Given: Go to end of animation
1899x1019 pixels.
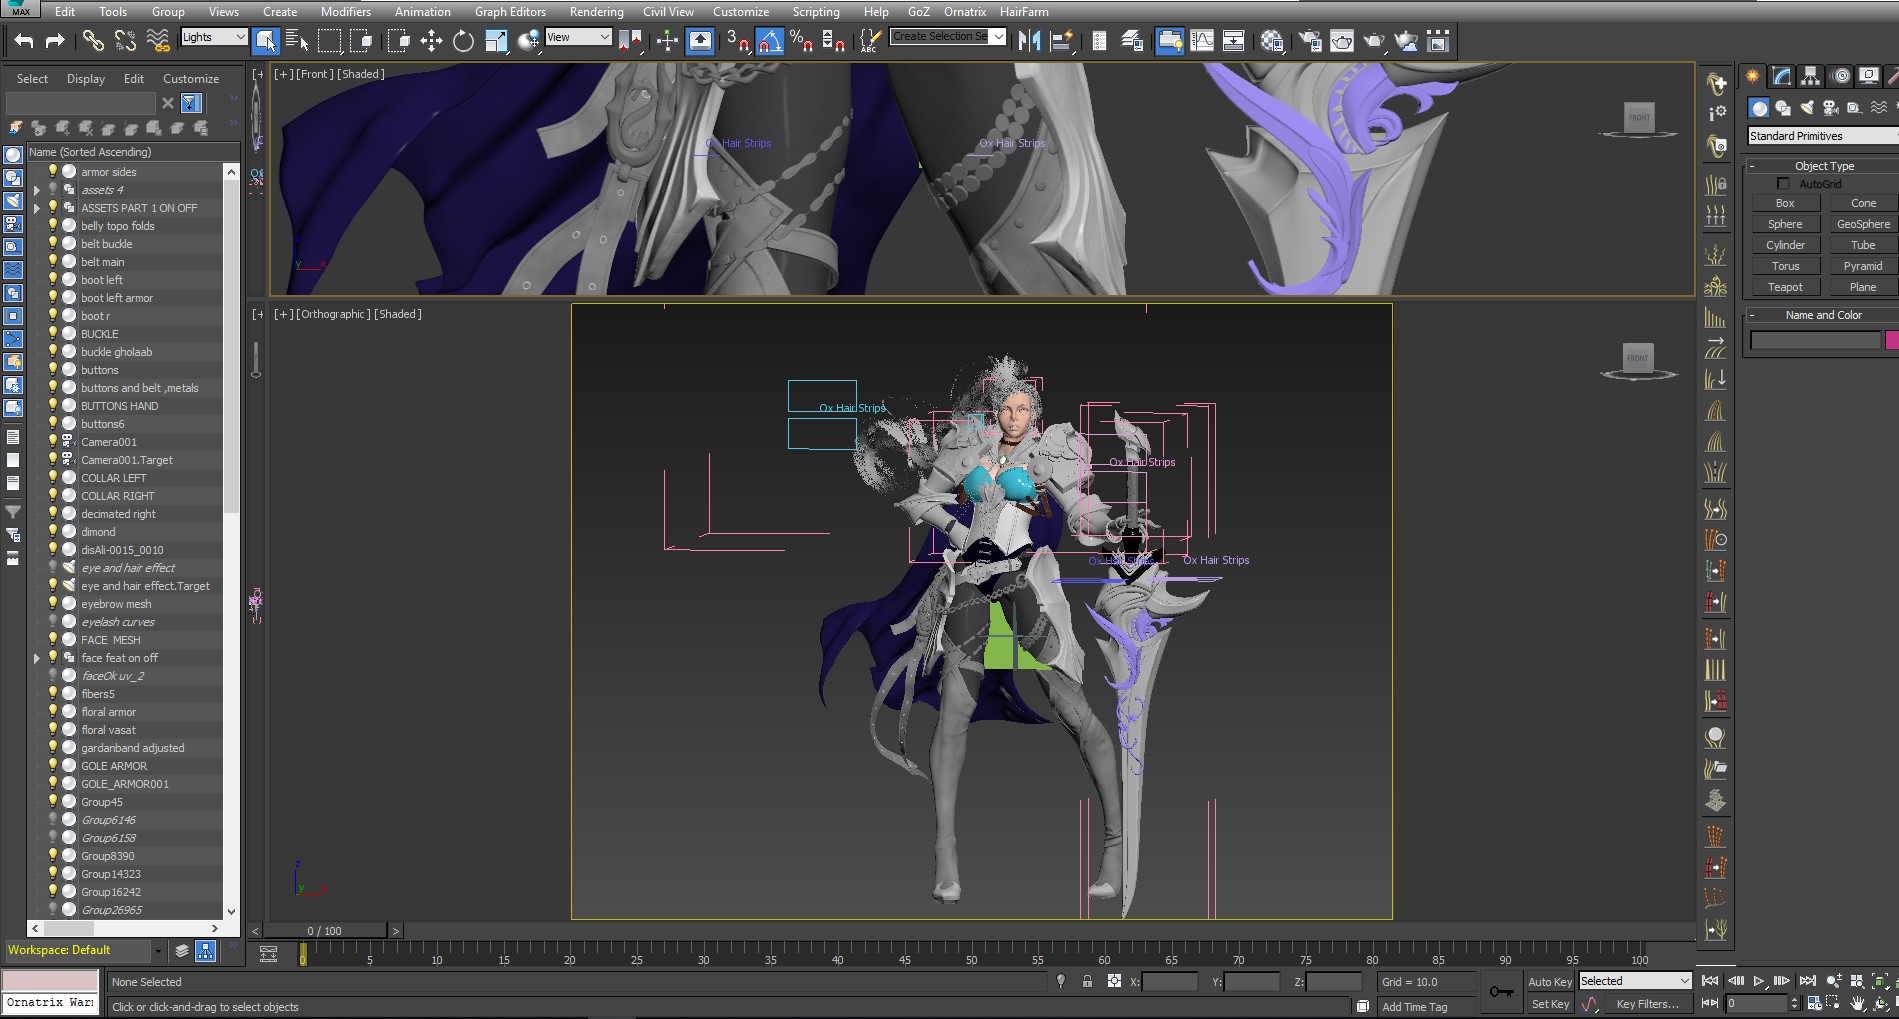Looking at the screenshot, I should point(1807,981).
